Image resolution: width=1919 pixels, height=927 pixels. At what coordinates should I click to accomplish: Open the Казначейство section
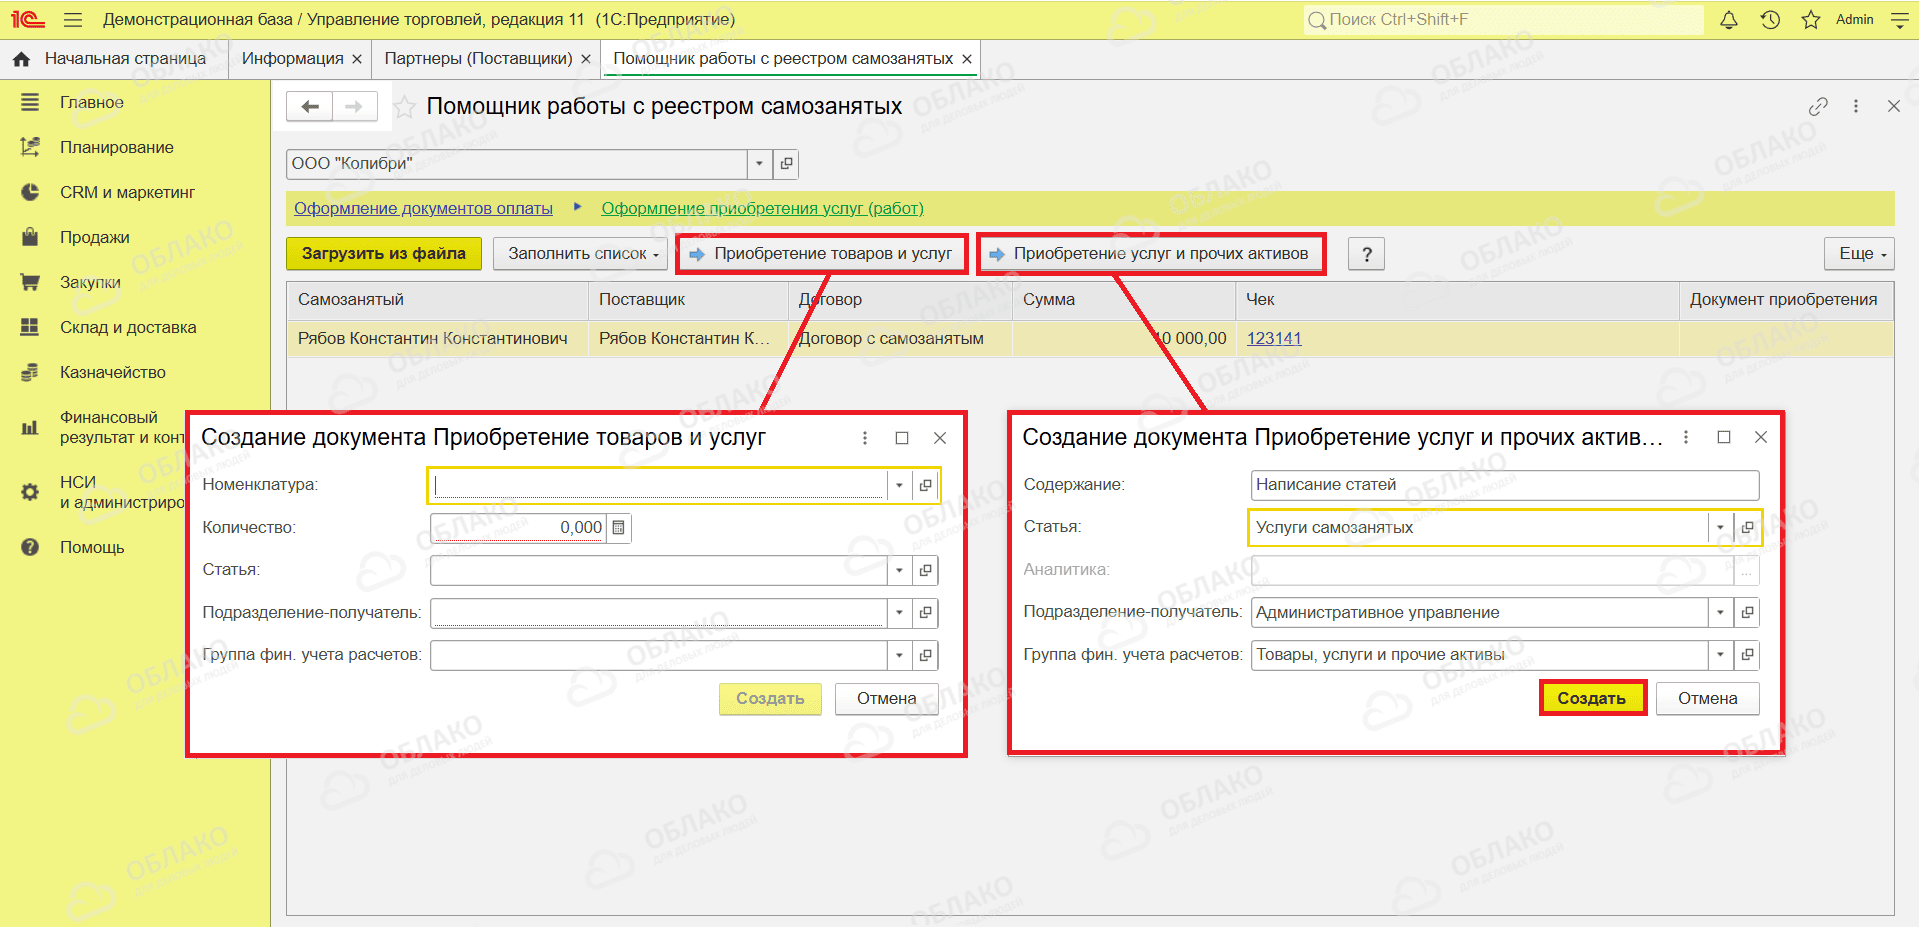click(113, 372)
